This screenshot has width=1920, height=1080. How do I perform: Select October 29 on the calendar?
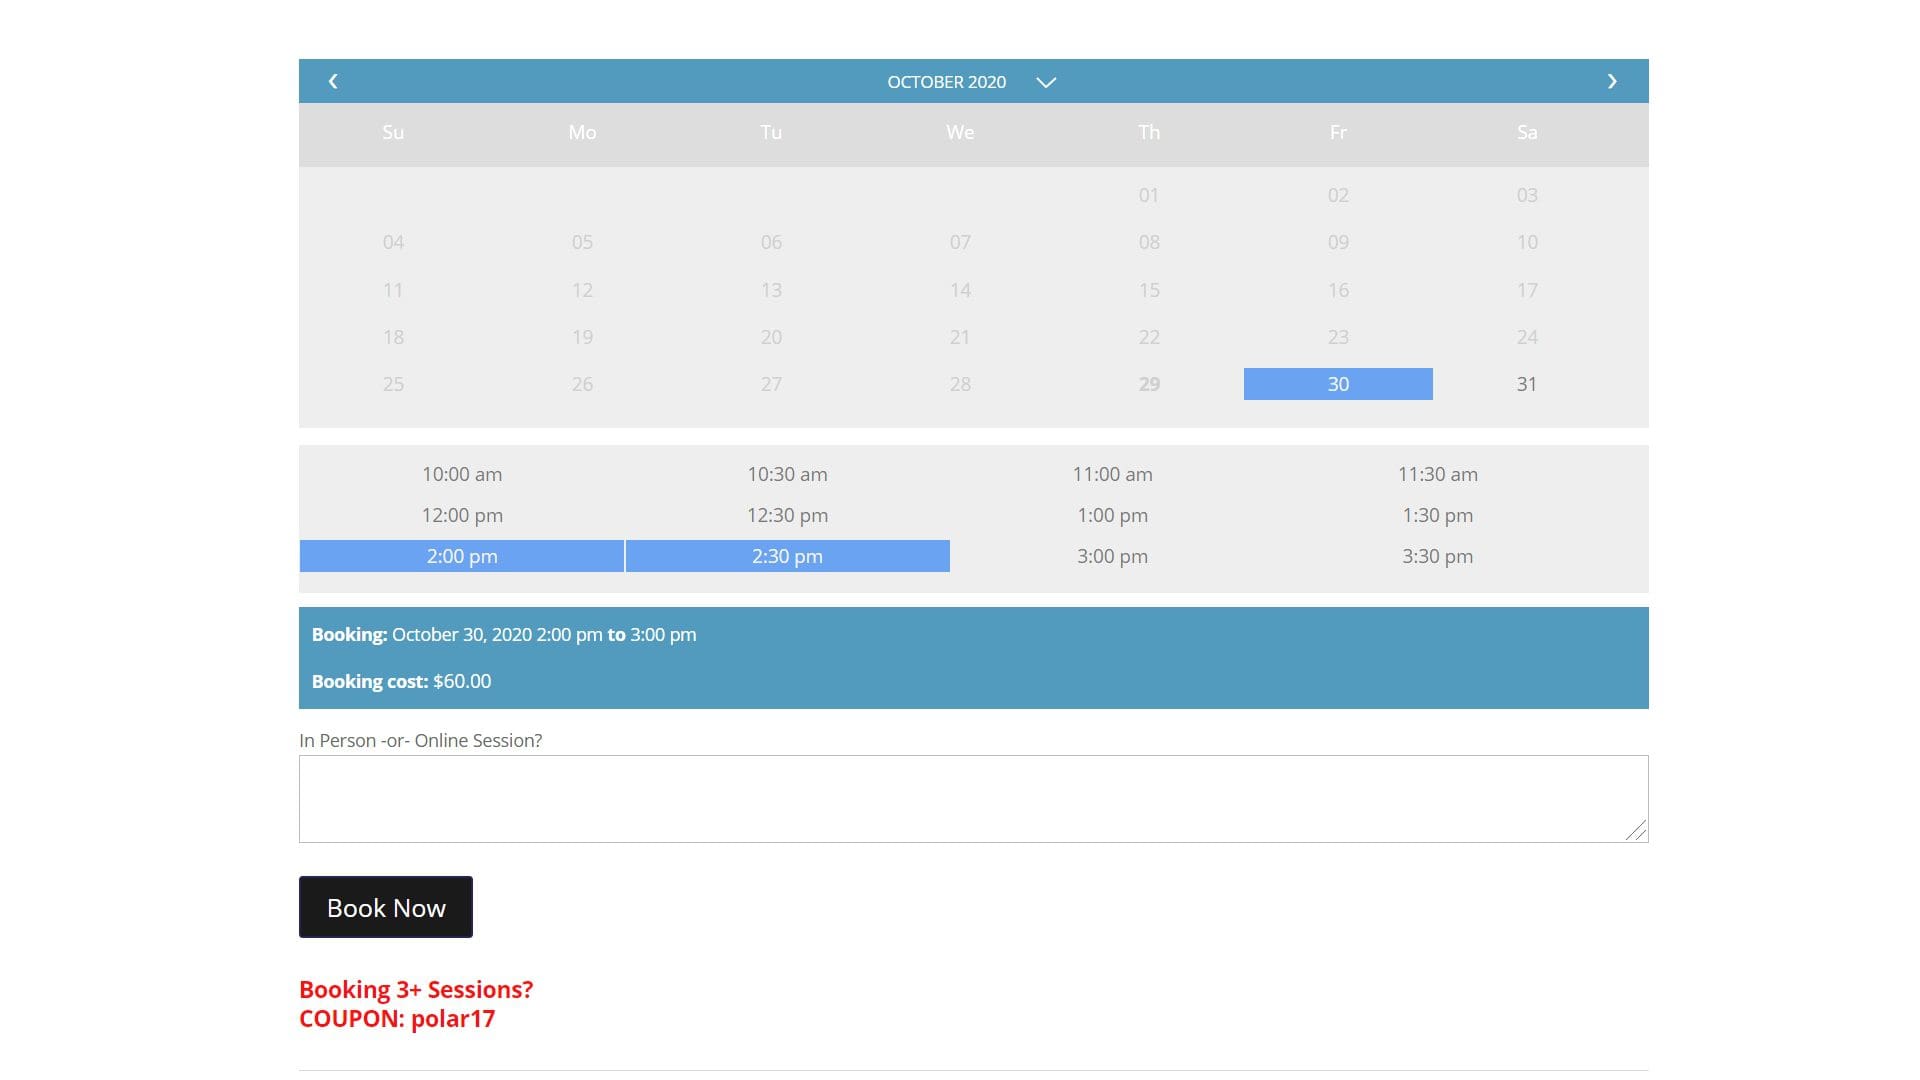click(x=1148, y=383)
